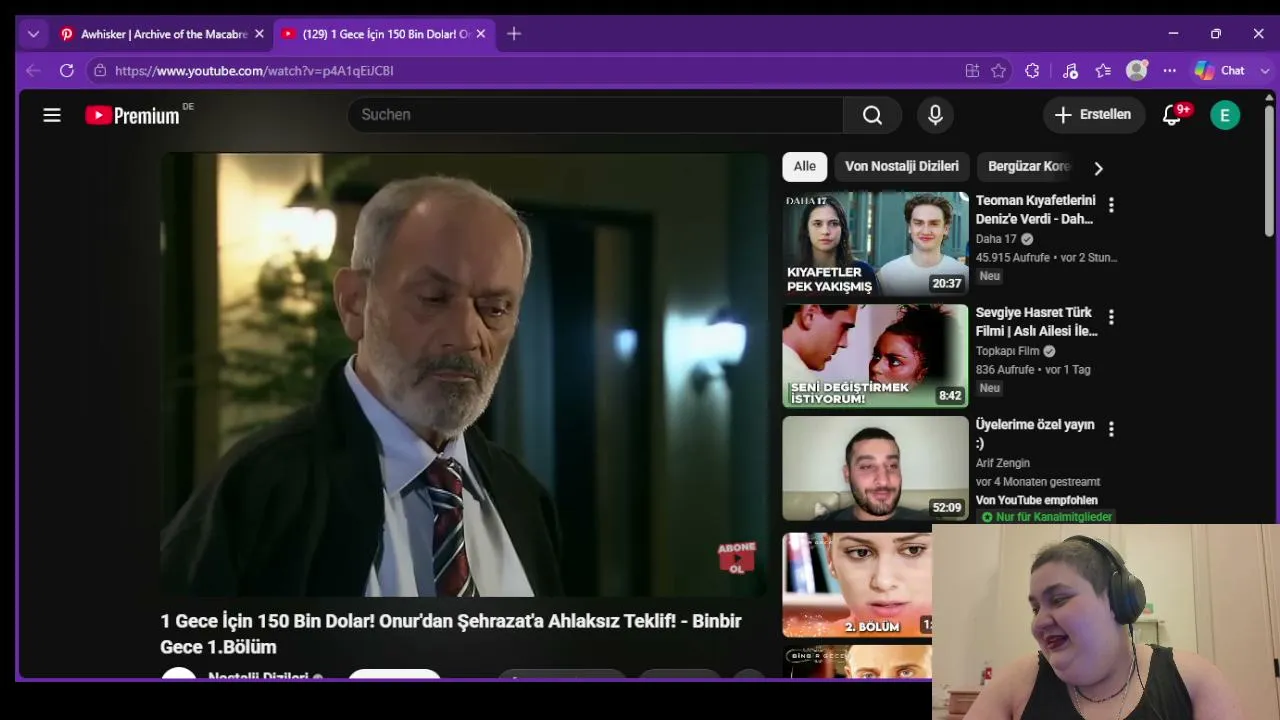Image resolution: width=1280 pixels, height=720 pixels.
Task: Open the Copilot Chat button
Action: click(1219, 71)
